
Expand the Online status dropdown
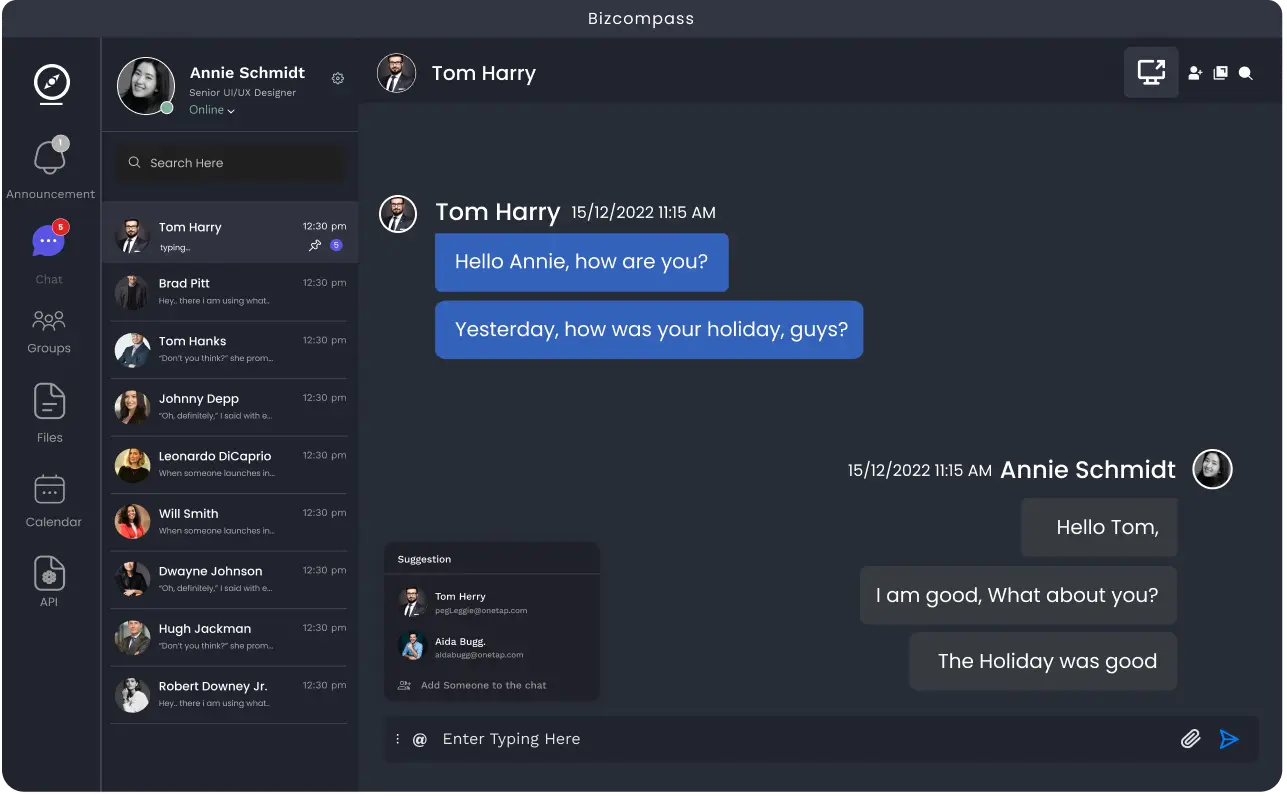pos(212,110)
